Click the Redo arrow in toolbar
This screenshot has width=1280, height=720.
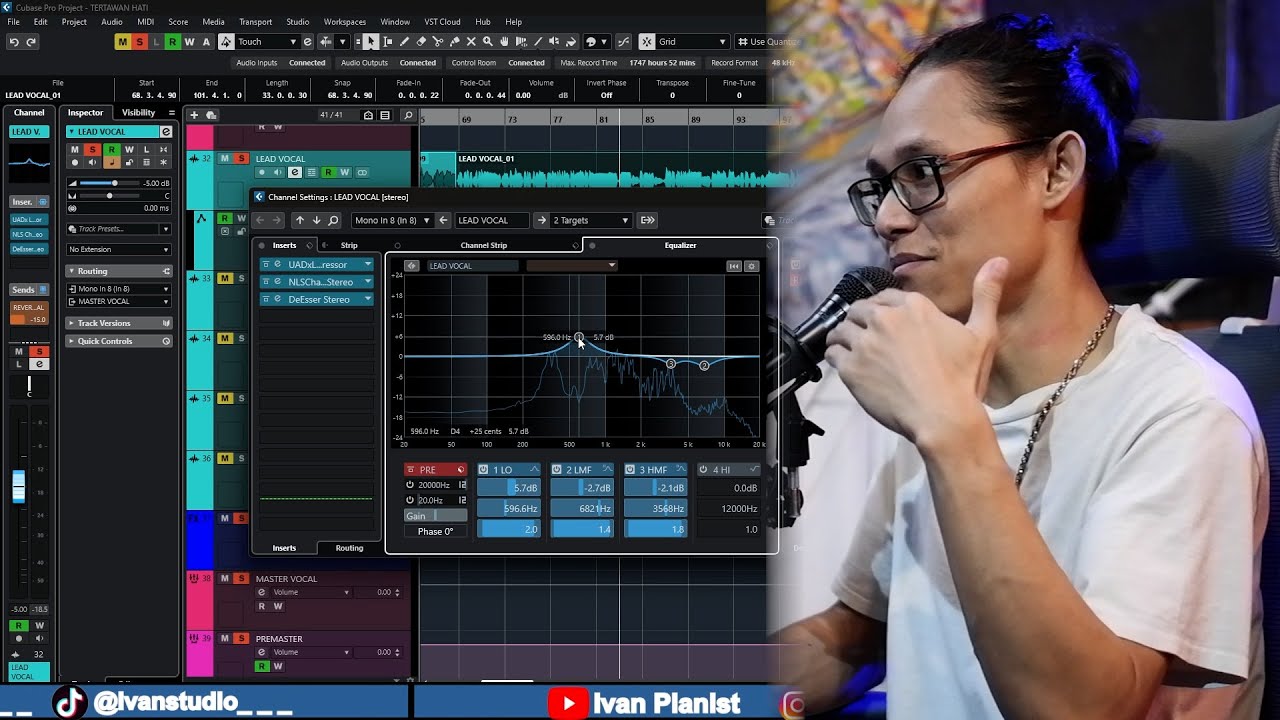(x=31, y=42)
